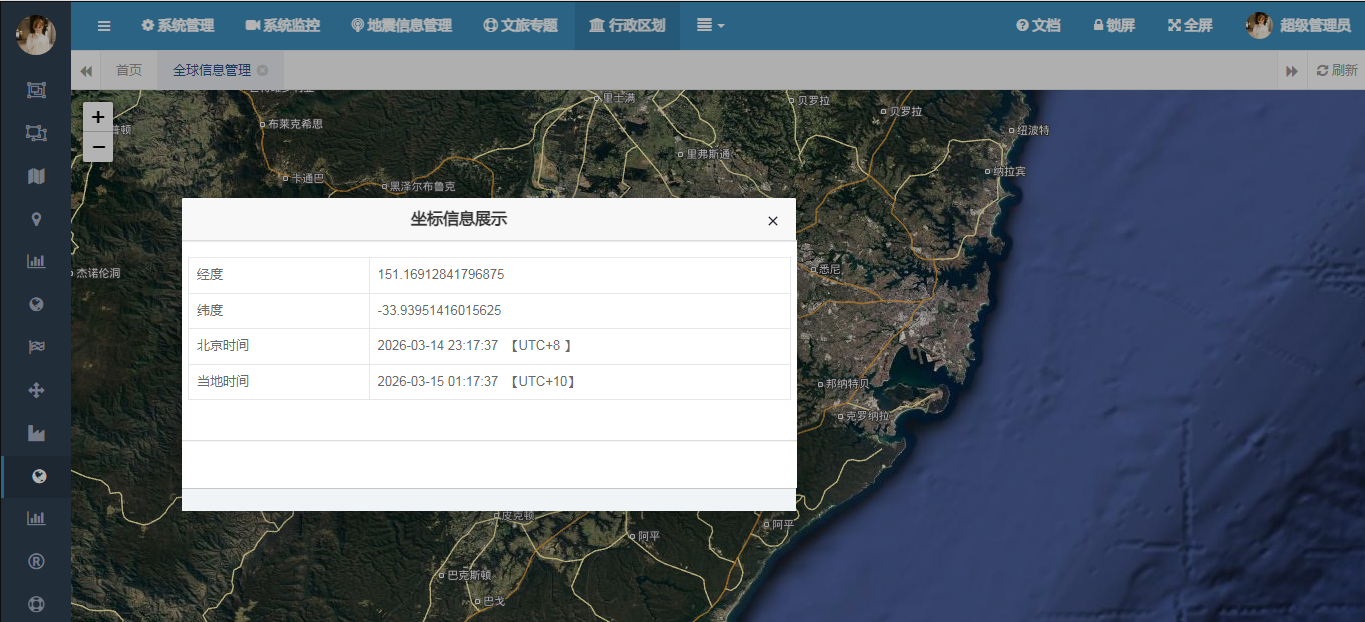1365x622 pixels.
Task: Select the 全球信息管理 tab
Action: pyautogui.click(x=212, y=70)
